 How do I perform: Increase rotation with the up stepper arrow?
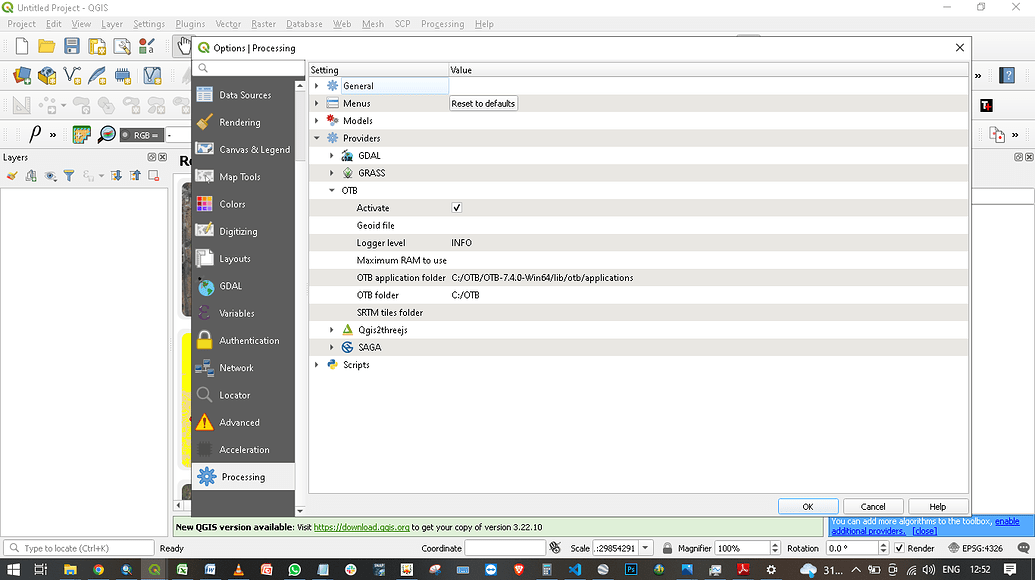(x=883, y=543)
